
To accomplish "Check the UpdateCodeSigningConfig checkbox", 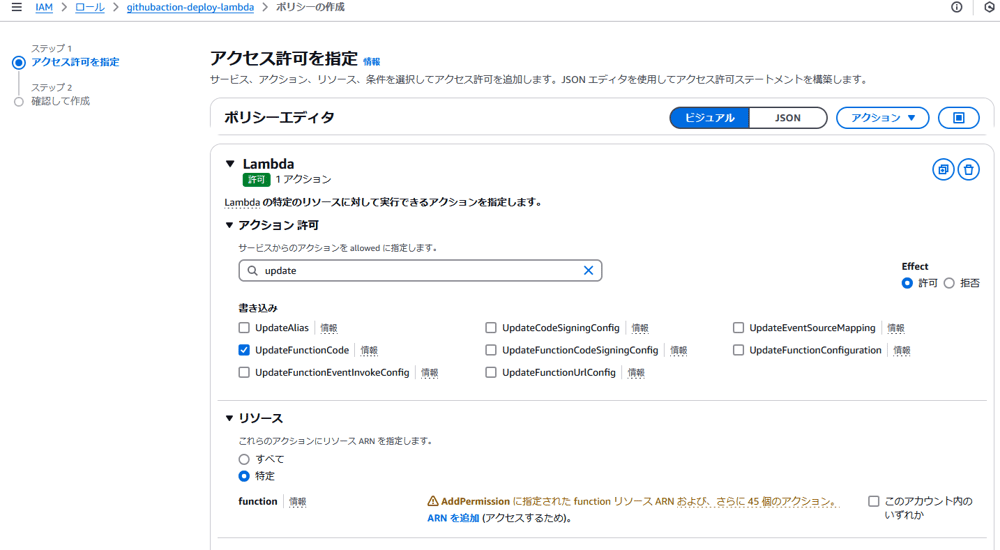I will click(x=490, y=328).
